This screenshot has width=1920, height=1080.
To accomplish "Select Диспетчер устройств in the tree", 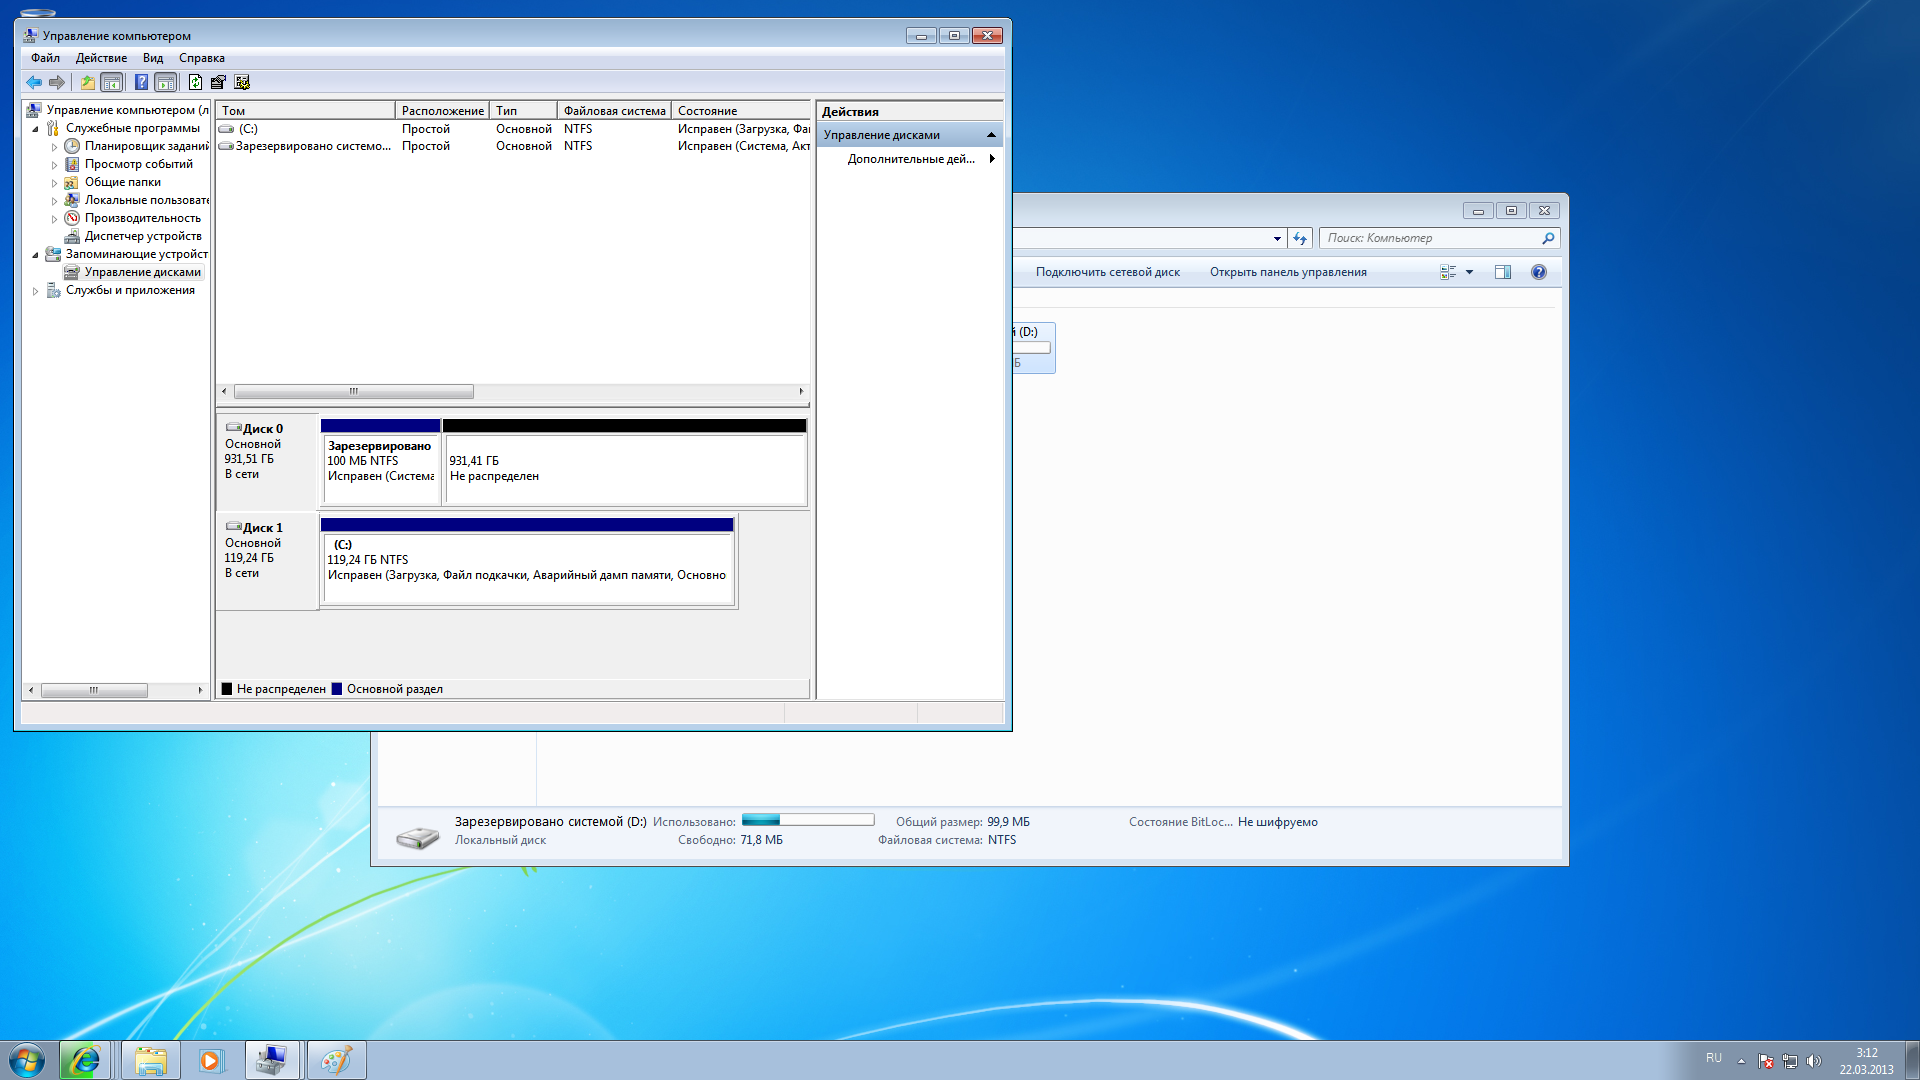I will (143, 236).
